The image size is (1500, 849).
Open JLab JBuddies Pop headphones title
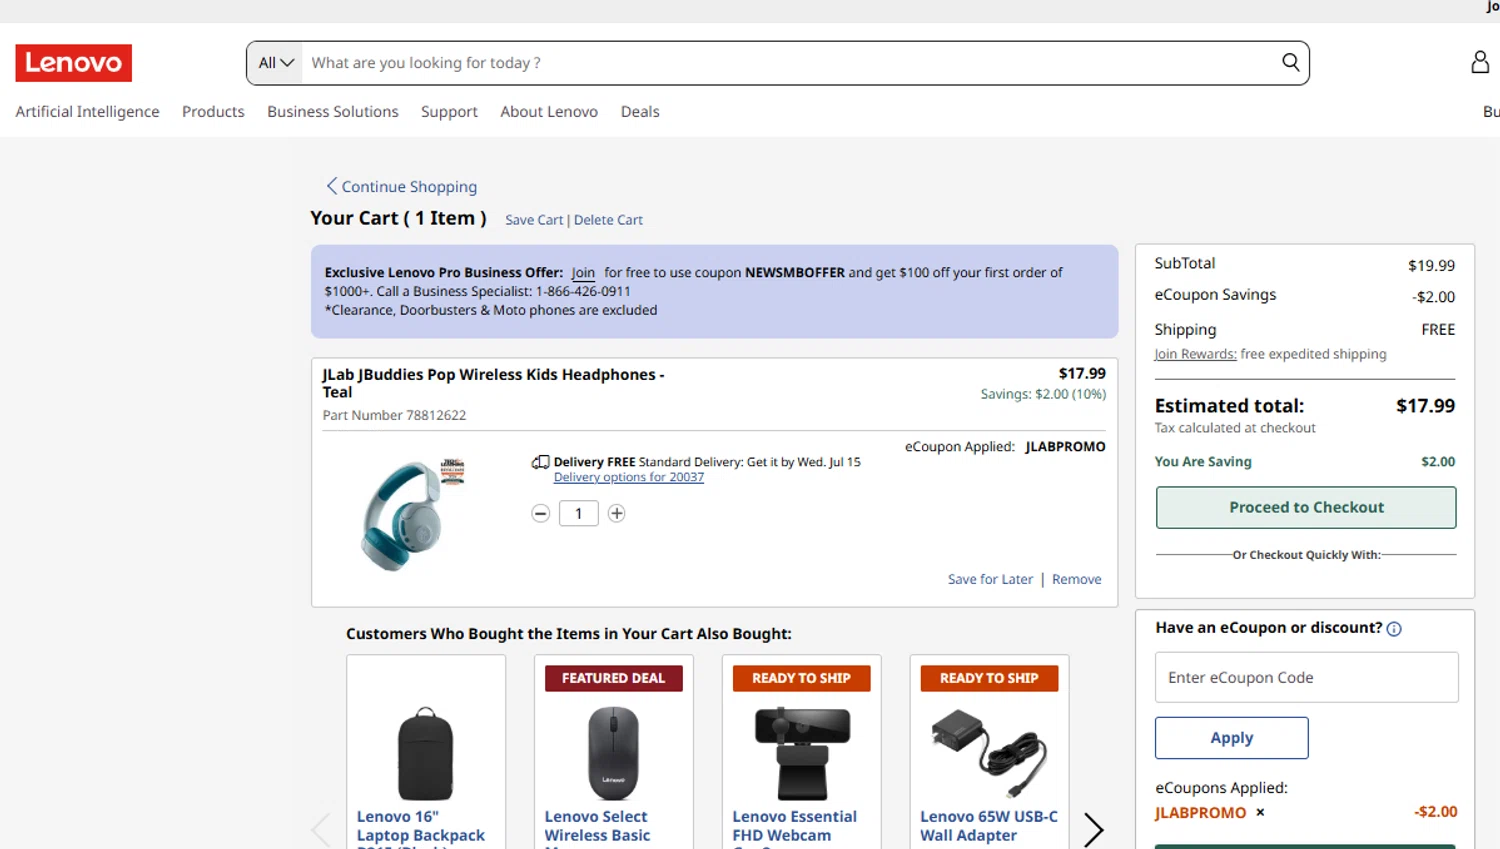(493, 383)
